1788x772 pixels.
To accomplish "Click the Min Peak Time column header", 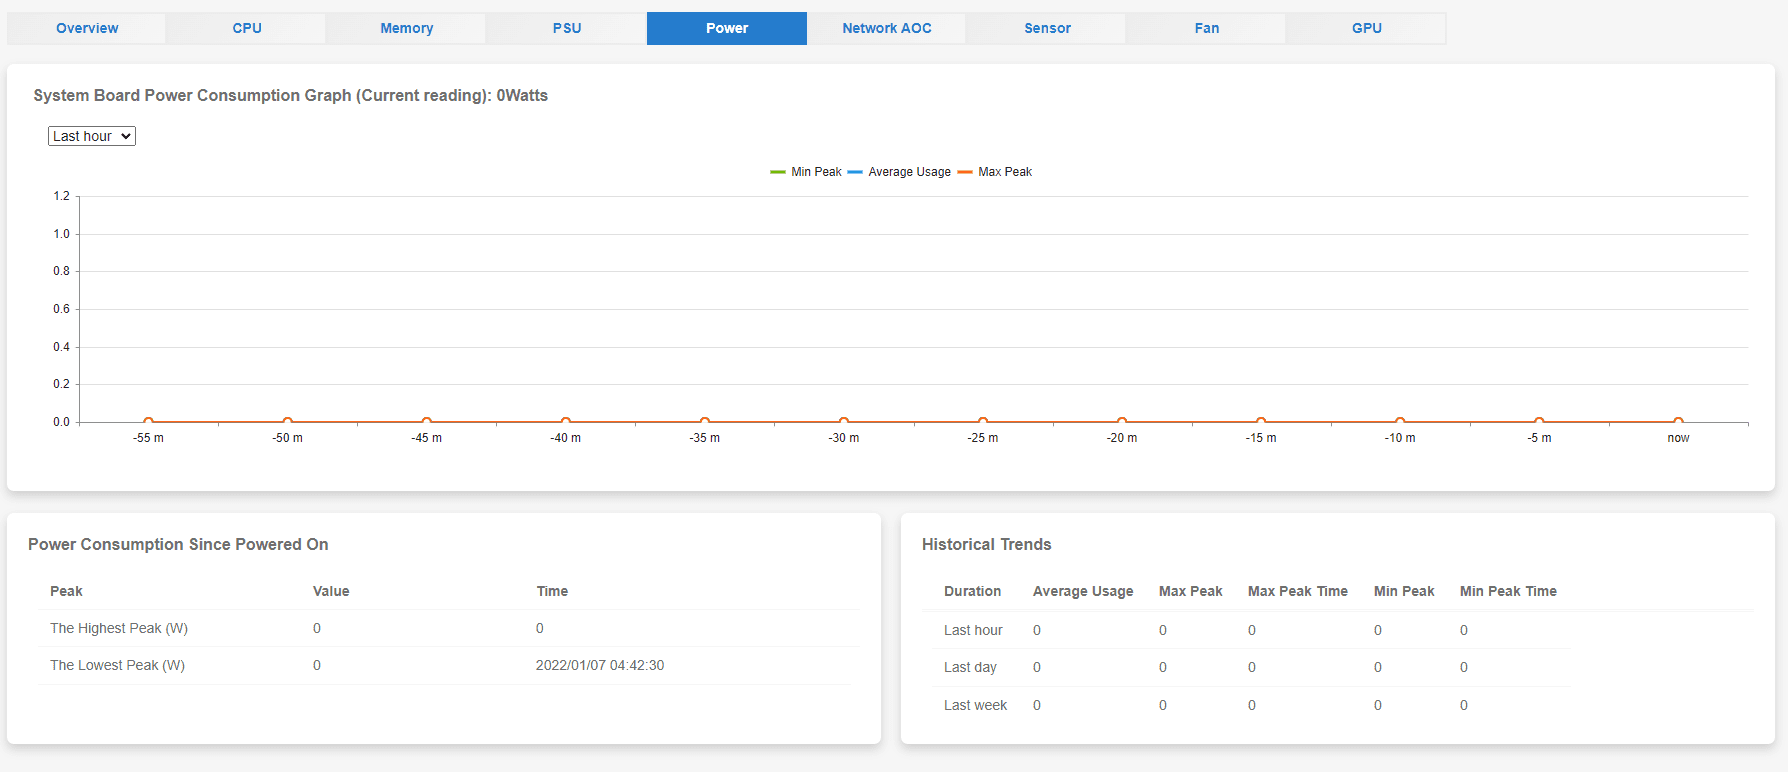I will (x=1508, y=591).
